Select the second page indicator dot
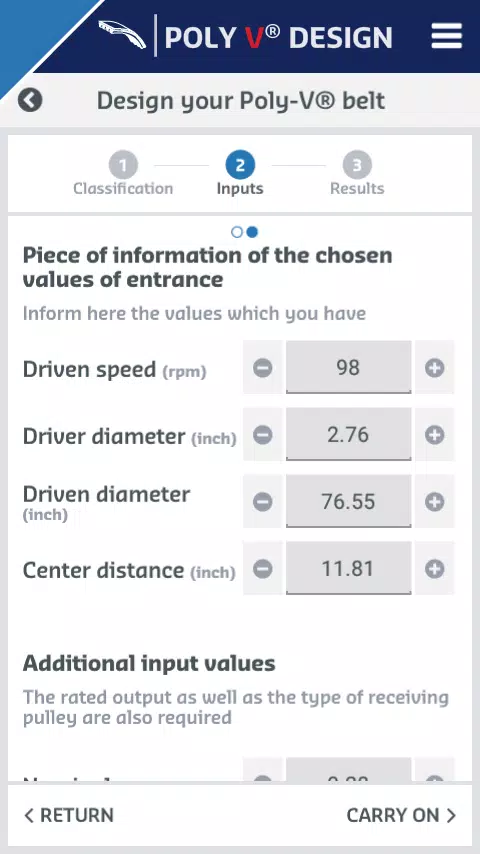 [252, 232]
